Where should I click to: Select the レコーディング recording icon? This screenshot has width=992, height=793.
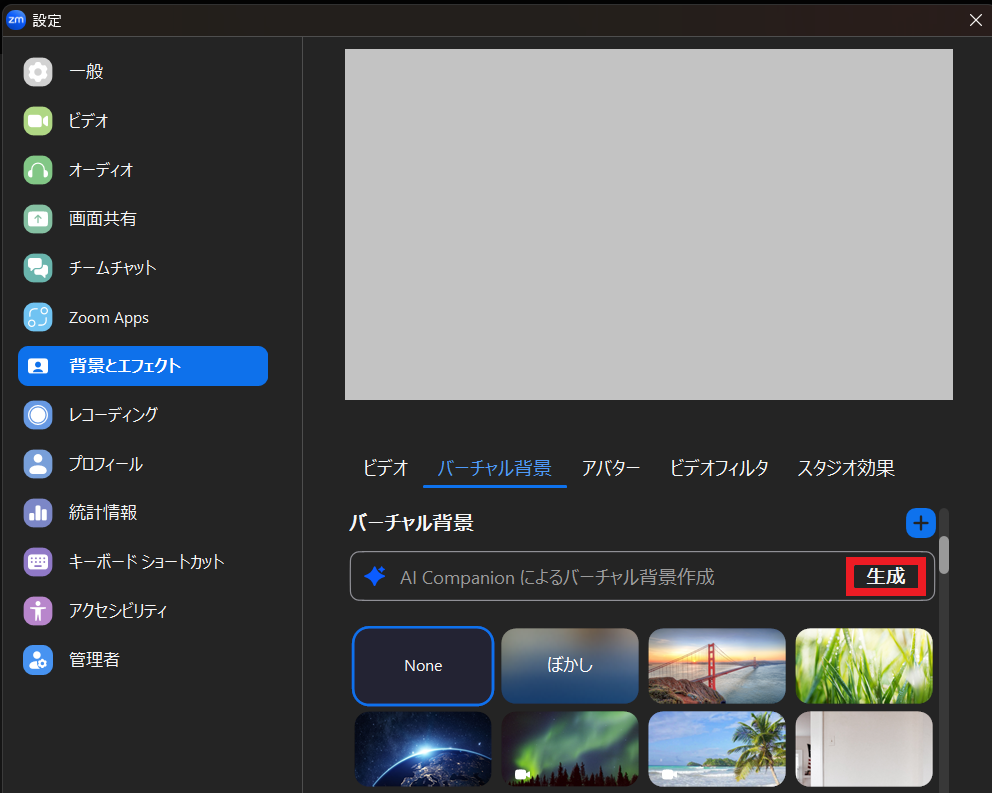click(x=38, y=414)
